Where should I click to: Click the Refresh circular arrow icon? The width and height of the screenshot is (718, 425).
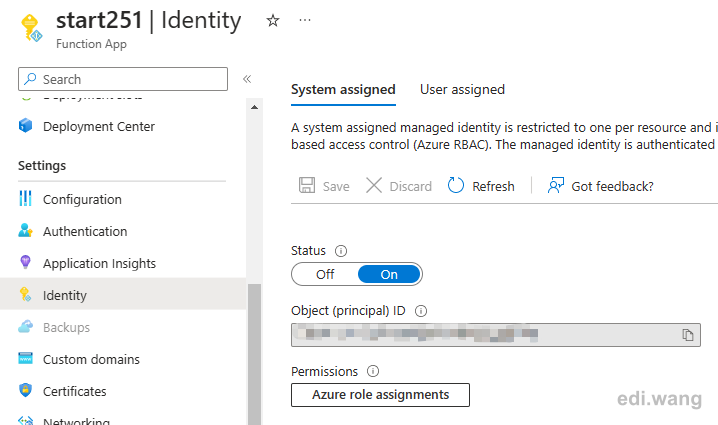click(x=456, y=185)
